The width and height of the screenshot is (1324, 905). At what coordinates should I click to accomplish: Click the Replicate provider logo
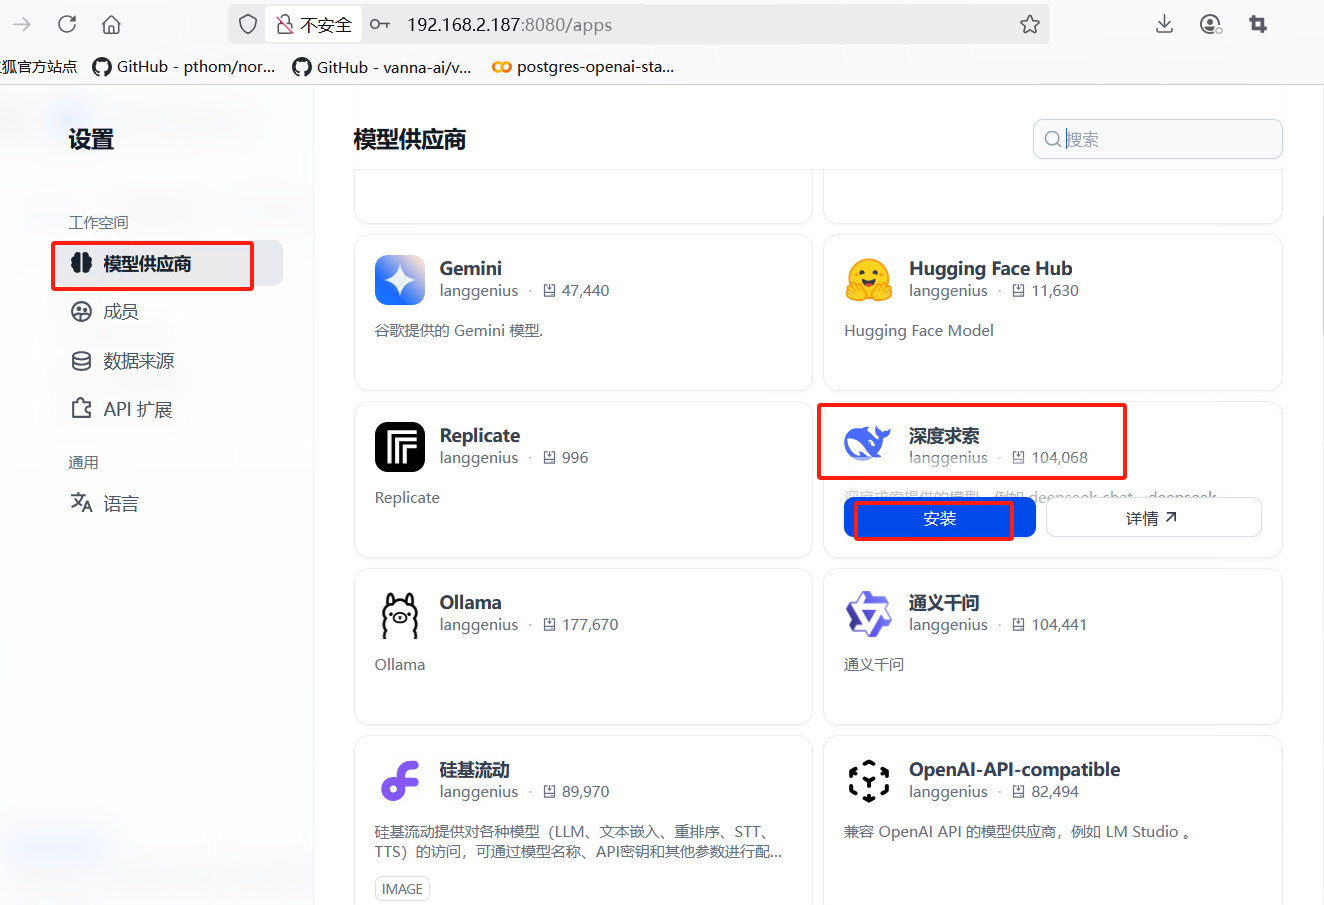pyautogui.click(x=400, y=447)
